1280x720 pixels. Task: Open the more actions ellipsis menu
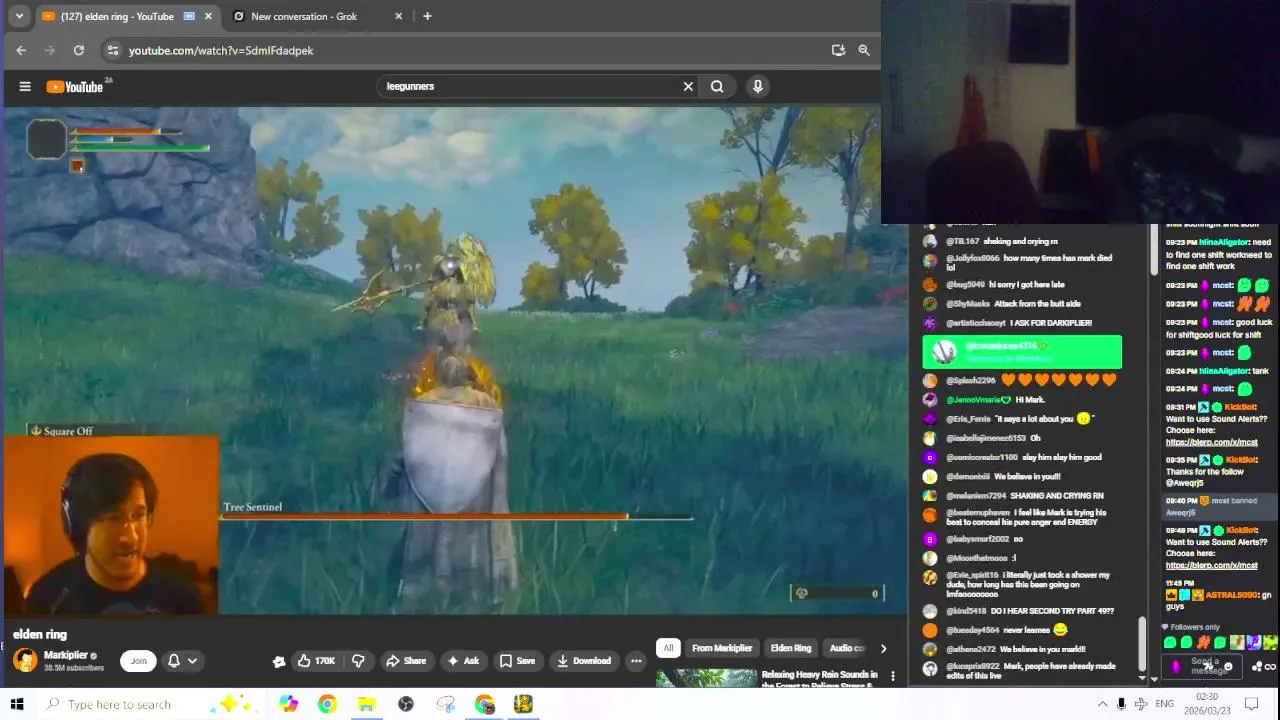coord(636,660)
